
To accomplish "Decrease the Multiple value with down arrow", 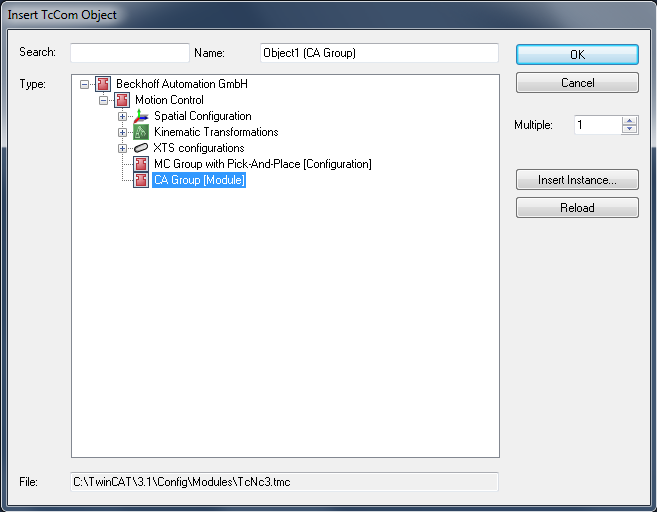I will click(629, 129).
